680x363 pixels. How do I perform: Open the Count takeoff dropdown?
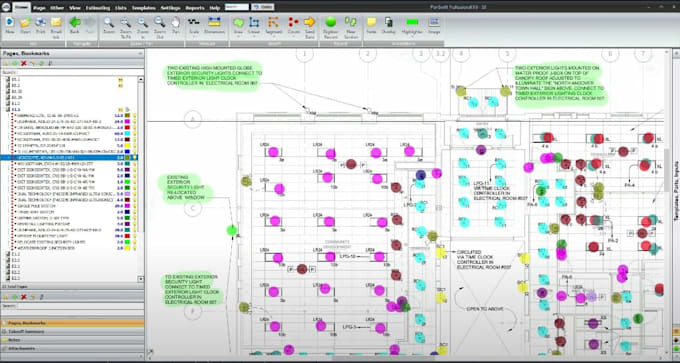click(x=294, y=36)
